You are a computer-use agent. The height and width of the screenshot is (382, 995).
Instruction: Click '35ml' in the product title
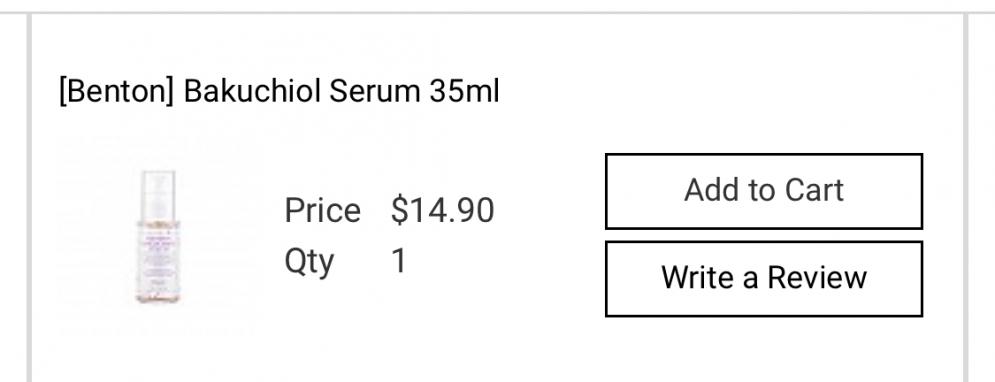pyautogui.click(x=465, y=92)
